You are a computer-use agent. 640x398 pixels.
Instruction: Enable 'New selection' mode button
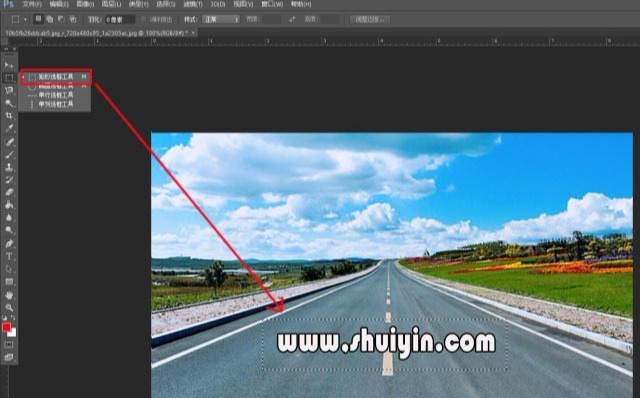pyautogui.click(x=38, y=19)
